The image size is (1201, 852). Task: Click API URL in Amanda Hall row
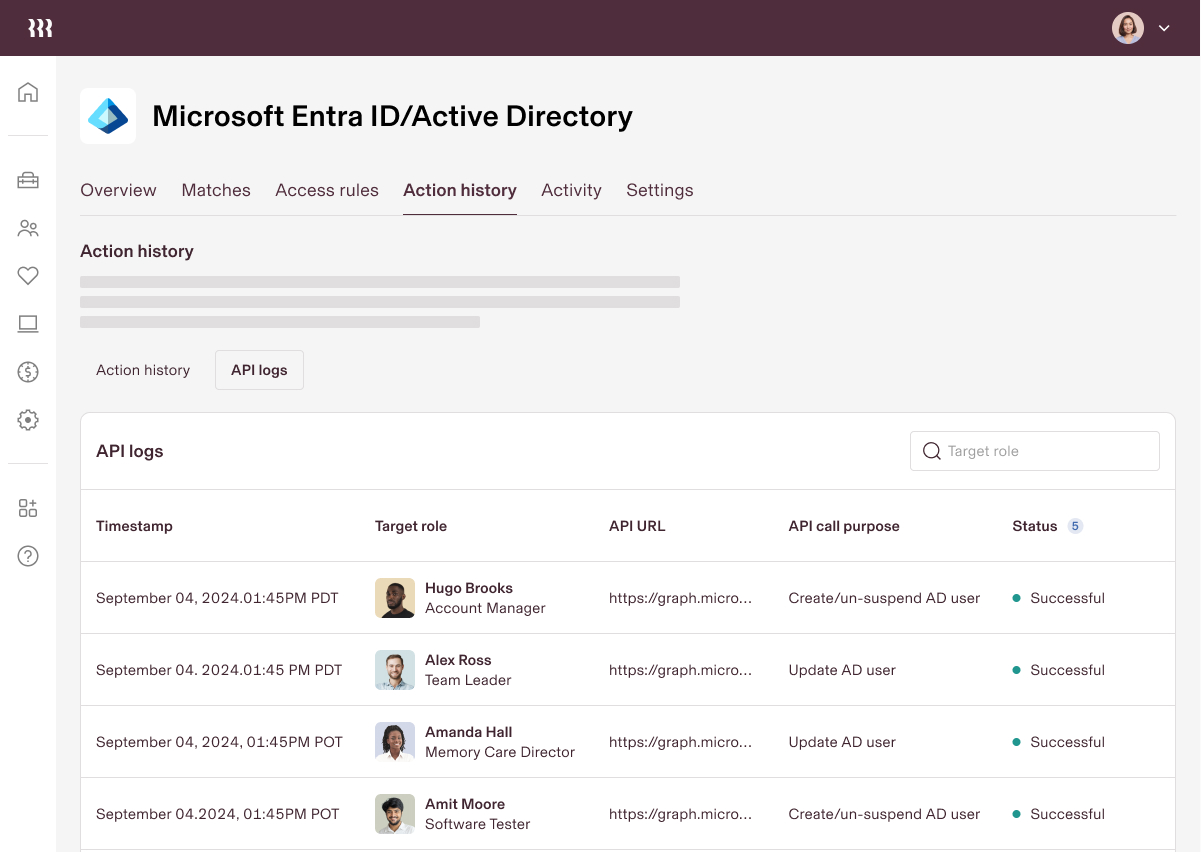tap(680, 742)
